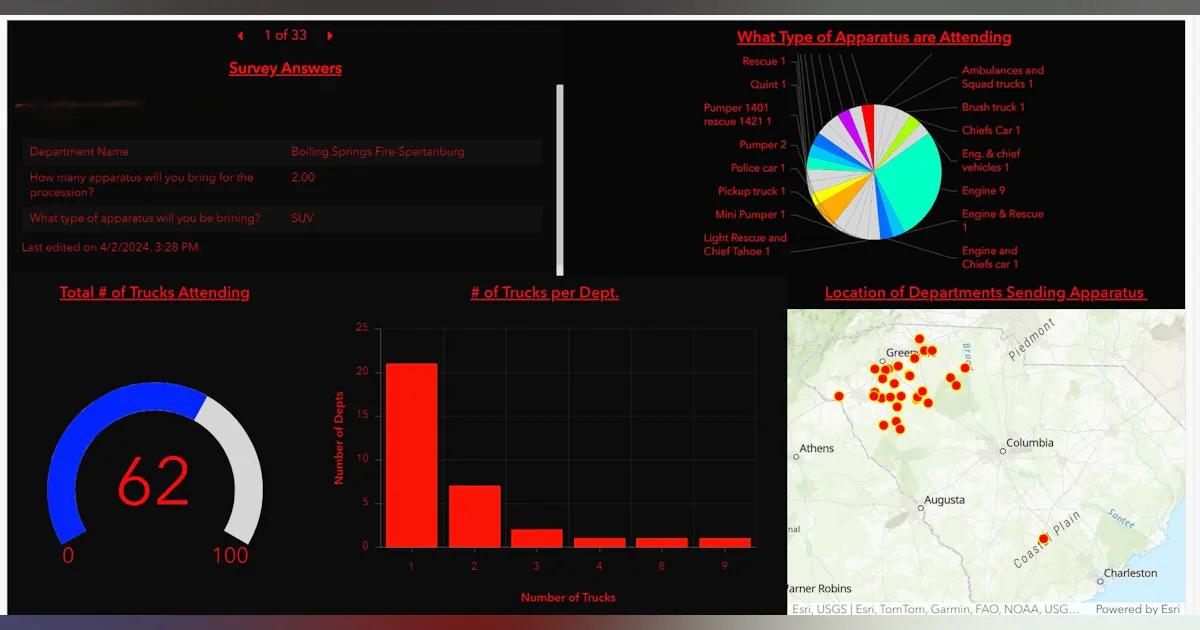Select 'Boiling Springs Fire-Spartanburg' value

(378, 152)
